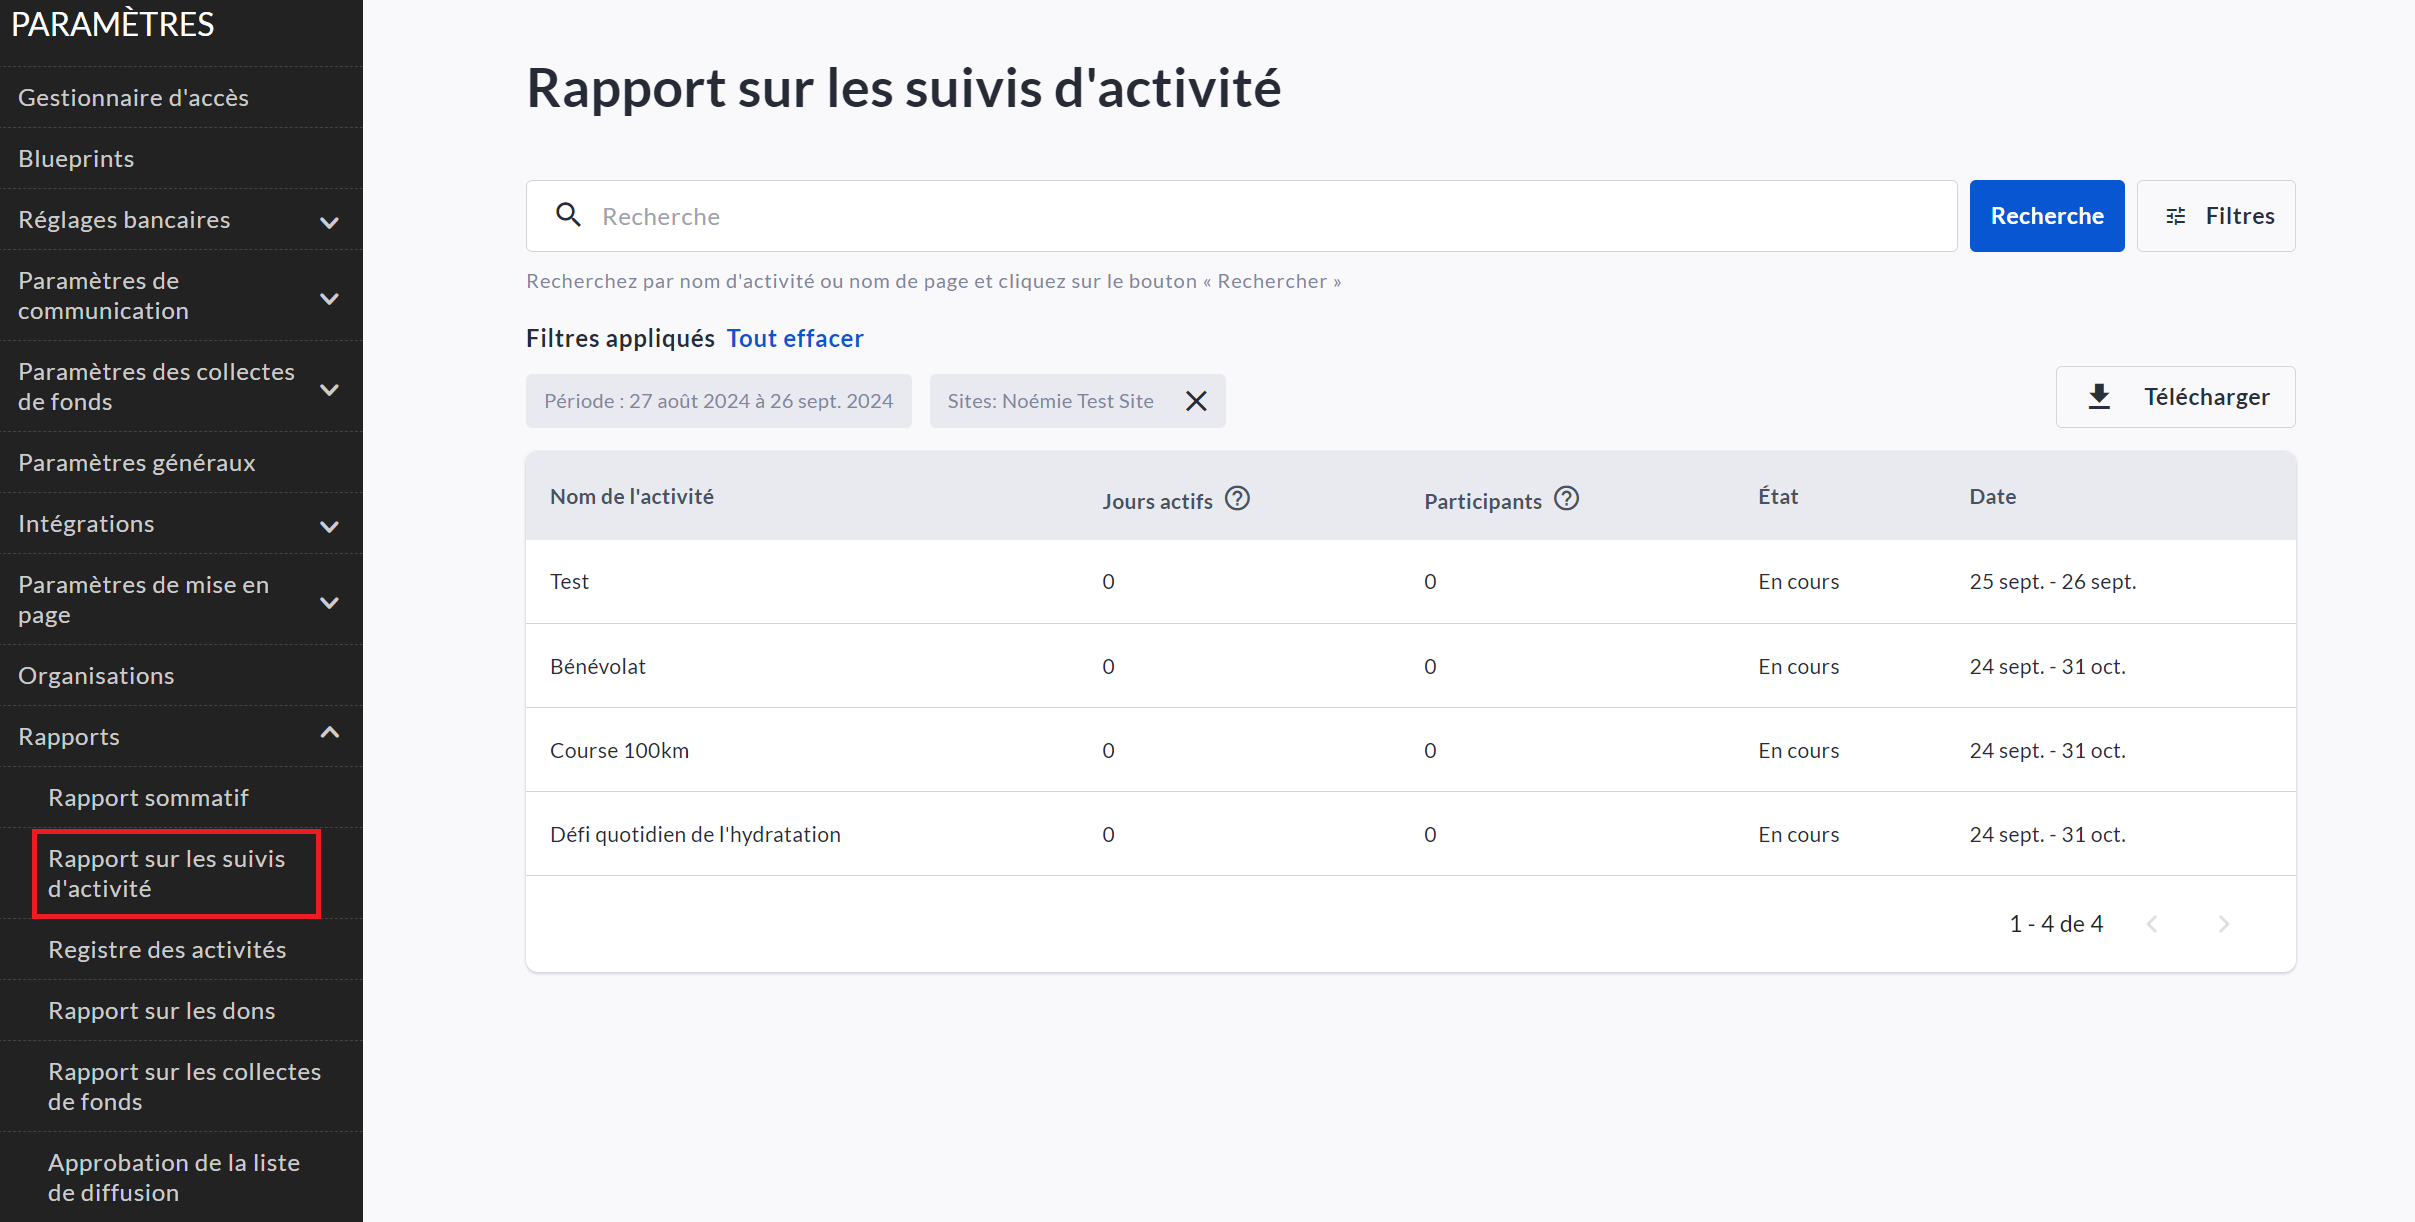The width and height of the screenshot is (2415, 1222).
Task: Remove the Noémie Test Site filter
Action: 1196,401
